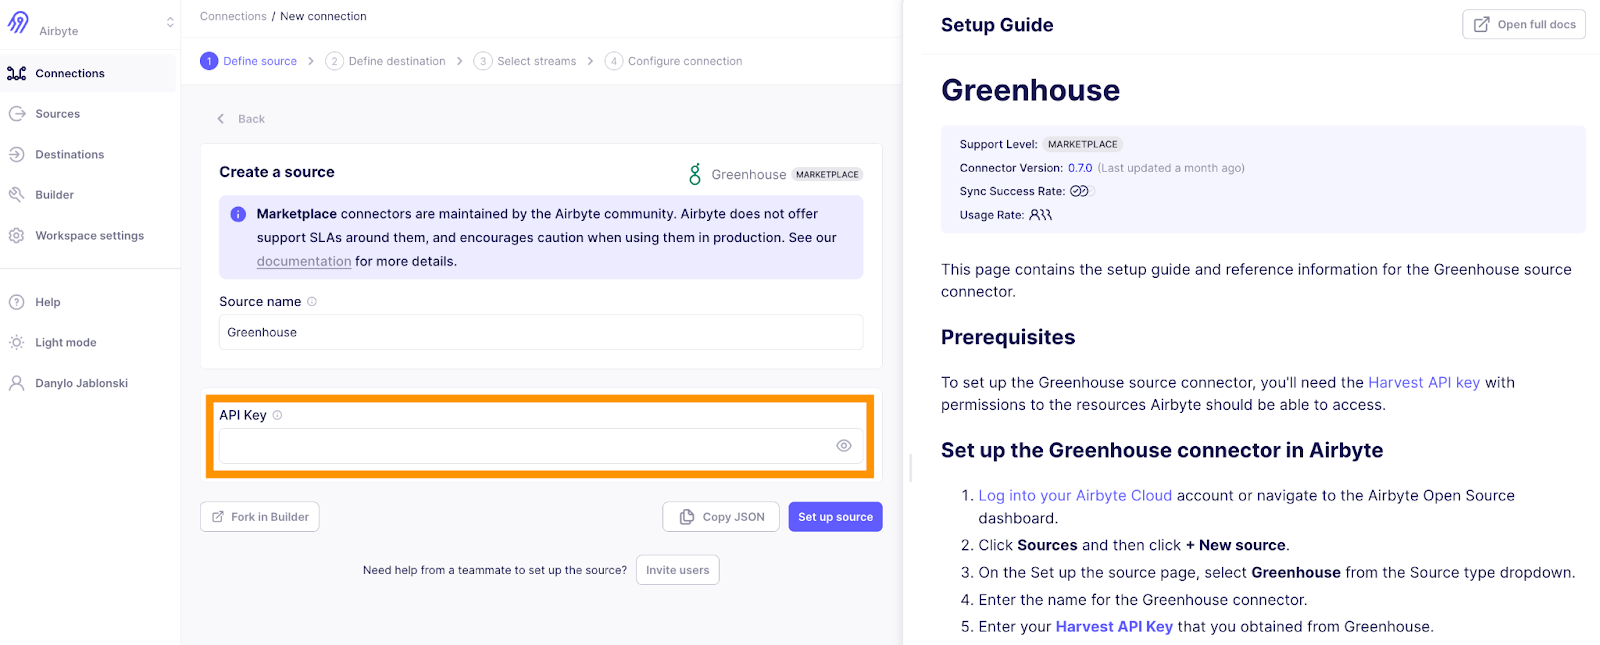Click the Open full docs button
1600x645 pixels.
coord(1523,25)
